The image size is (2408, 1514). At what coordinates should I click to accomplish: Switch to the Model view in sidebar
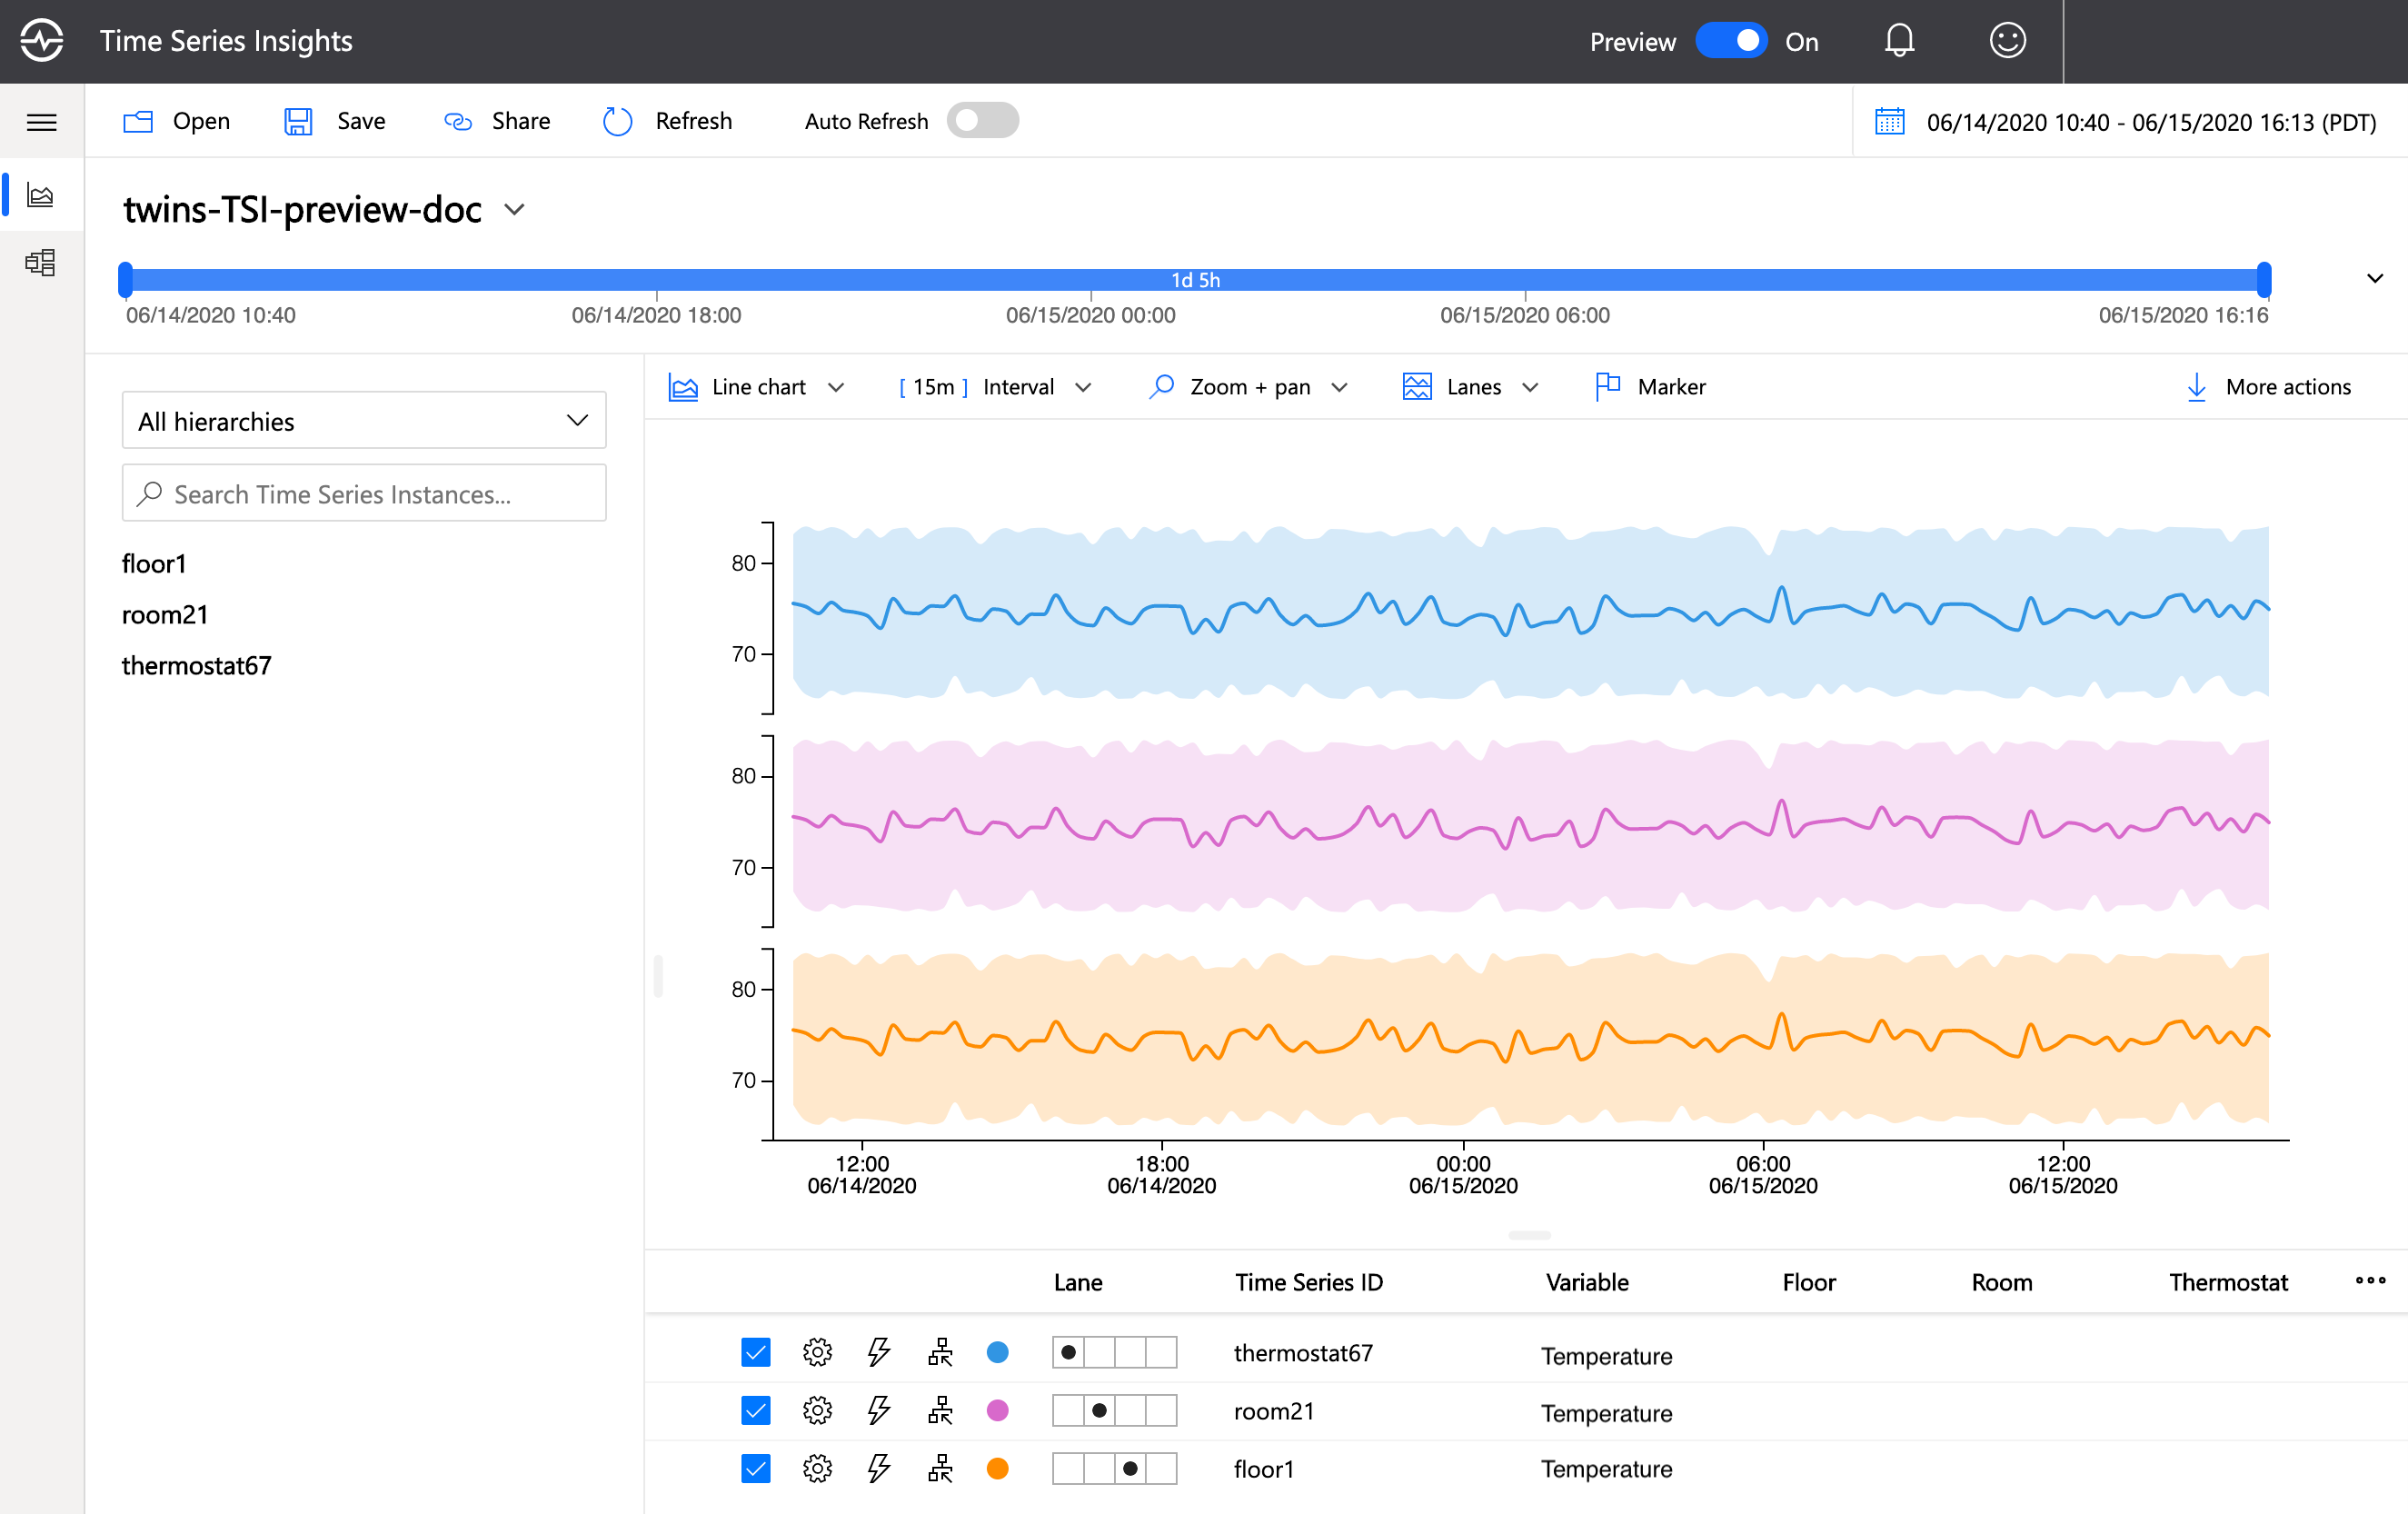[41, 263]
